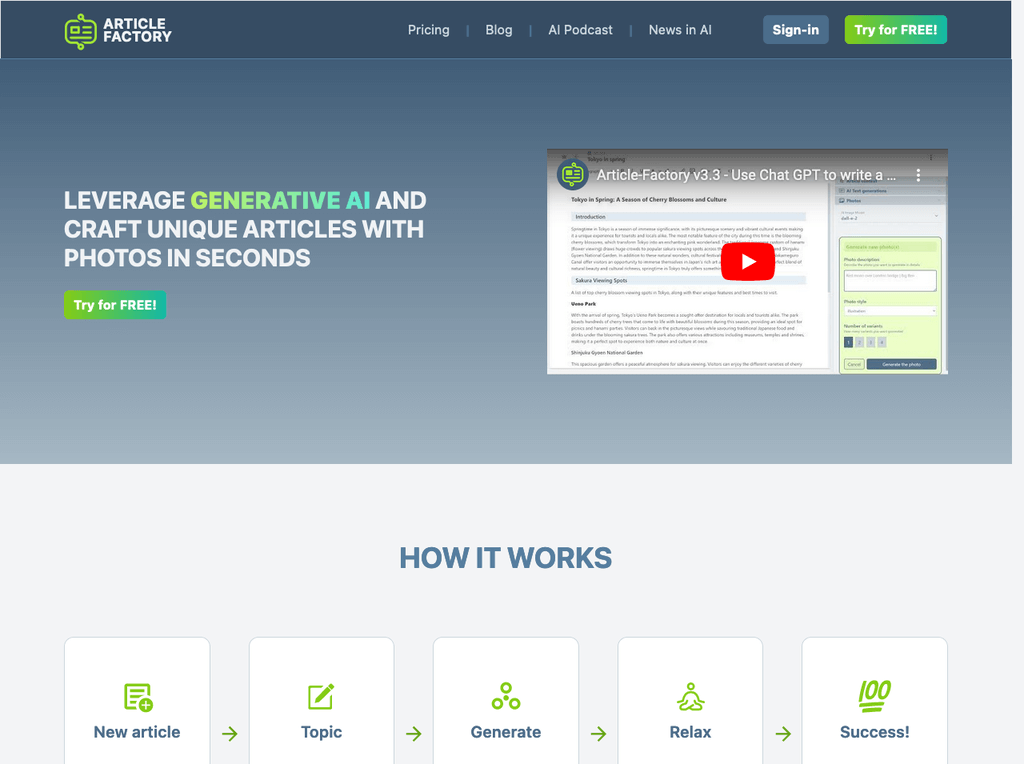Click the Generate workflow nodes icon
The height and width of the screenshot is (764, 1024).
pos(505,696)
